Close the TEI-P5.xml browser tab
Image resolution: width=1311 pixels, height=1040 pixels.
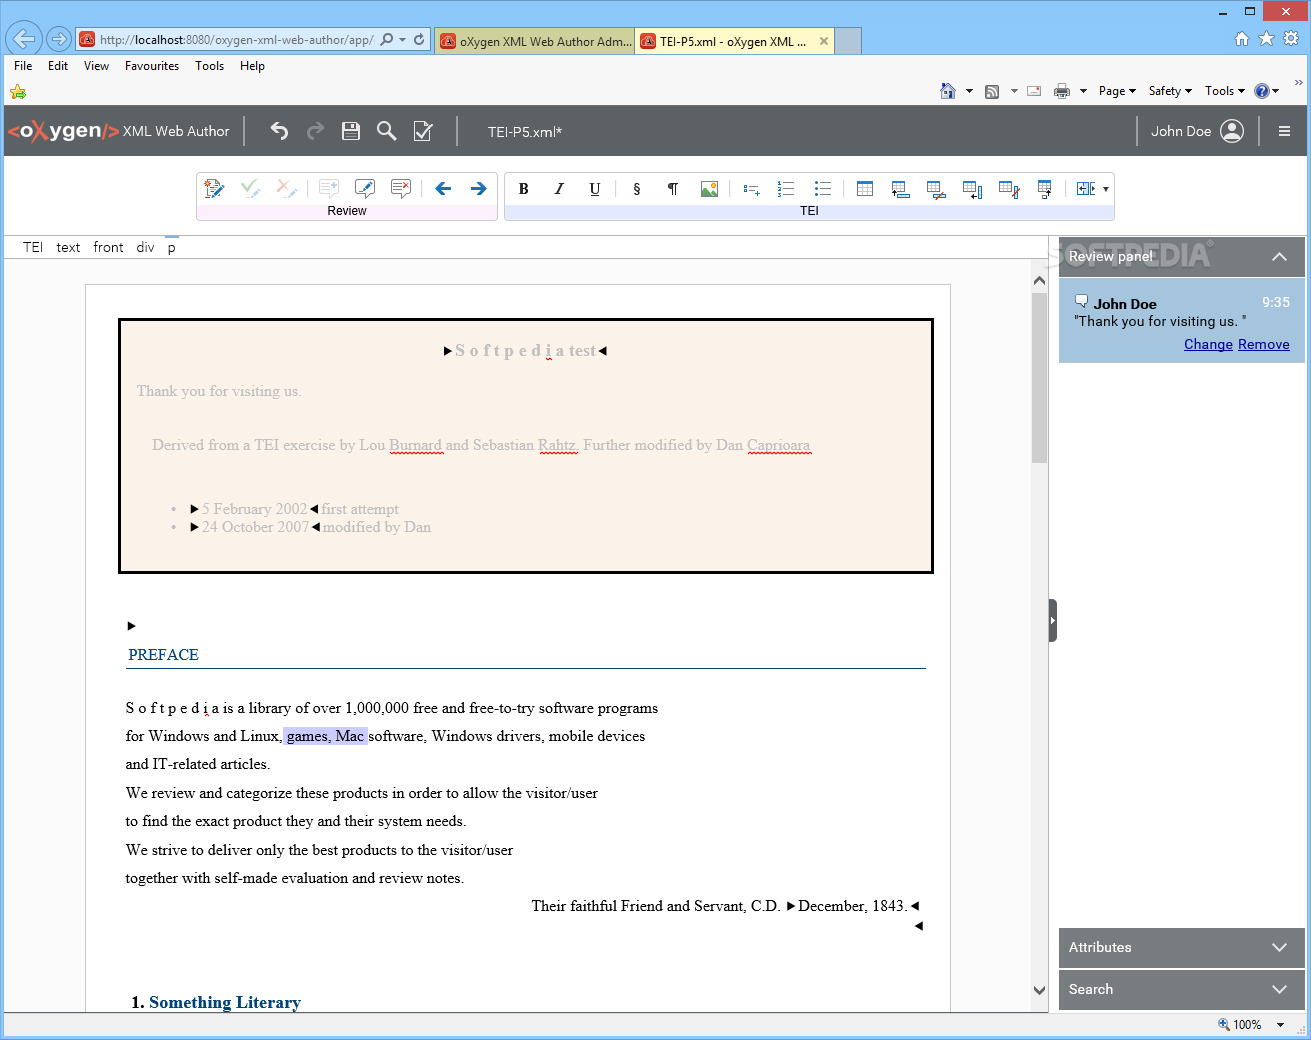823,41
